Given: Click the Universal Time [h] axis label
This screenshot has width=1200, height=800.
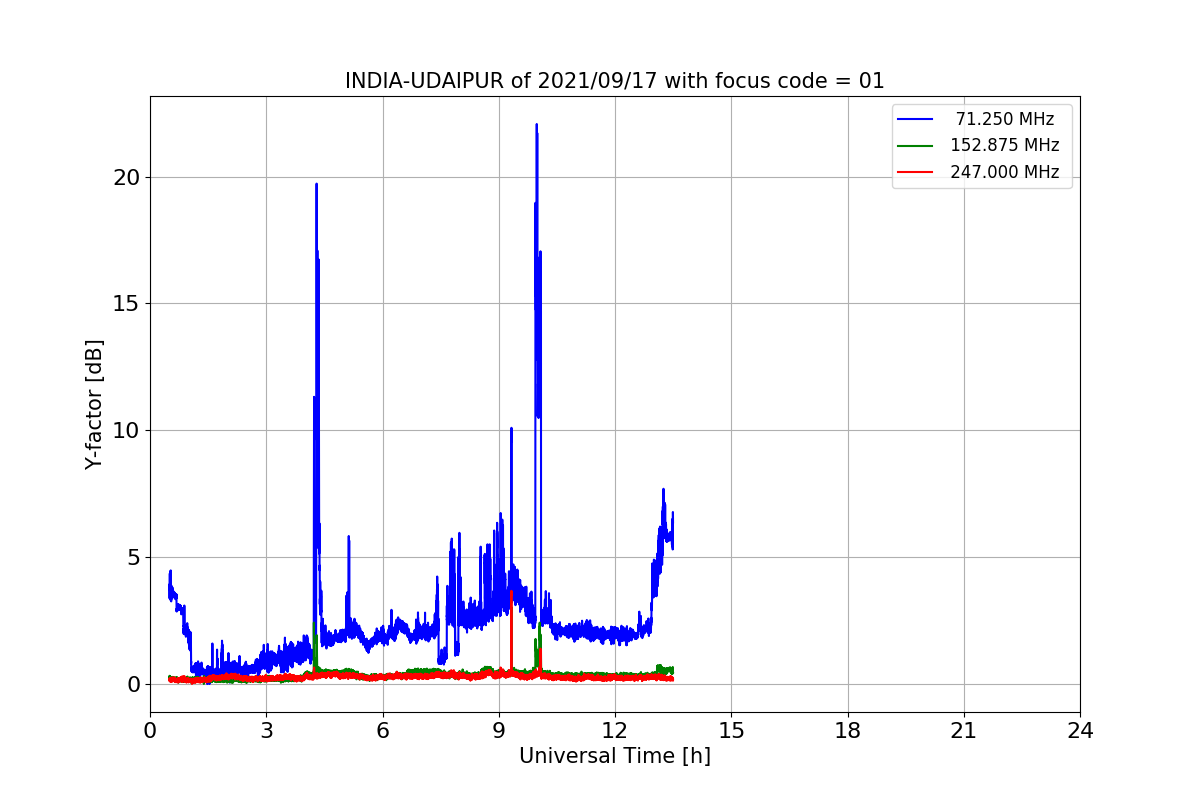Looking at the screenshot, I should [x=614, y=756].
